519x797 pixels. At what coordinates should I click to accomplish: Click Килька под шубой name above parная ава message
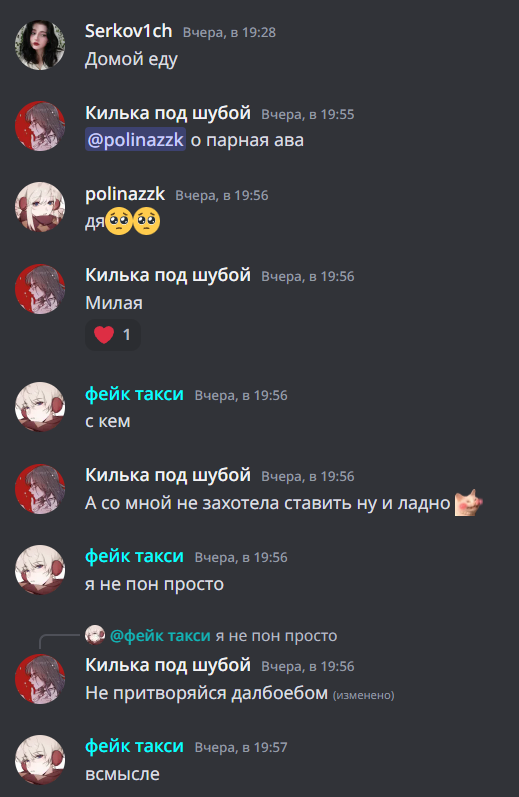(x=168, y=113)
